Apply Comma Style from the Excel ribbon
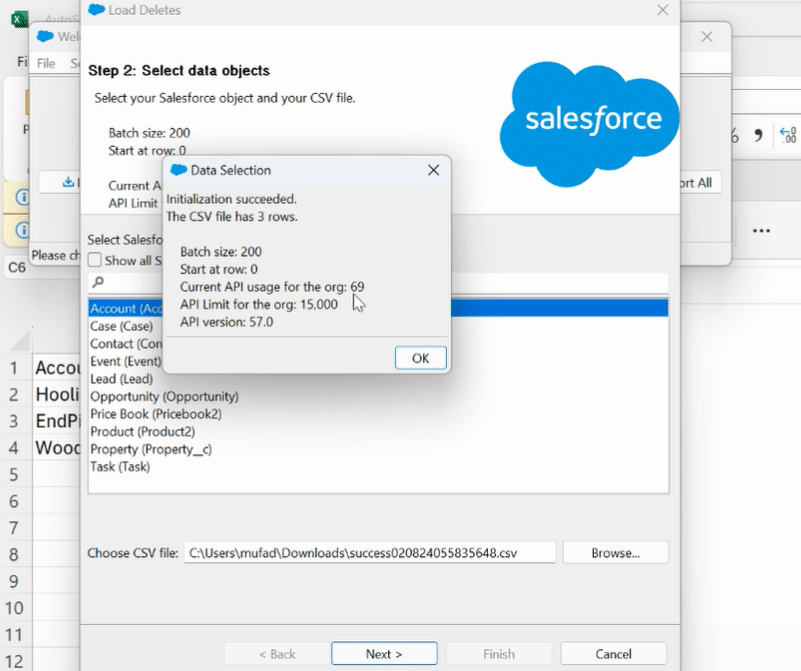Screen dimensions: 801x671 point(757,135)
